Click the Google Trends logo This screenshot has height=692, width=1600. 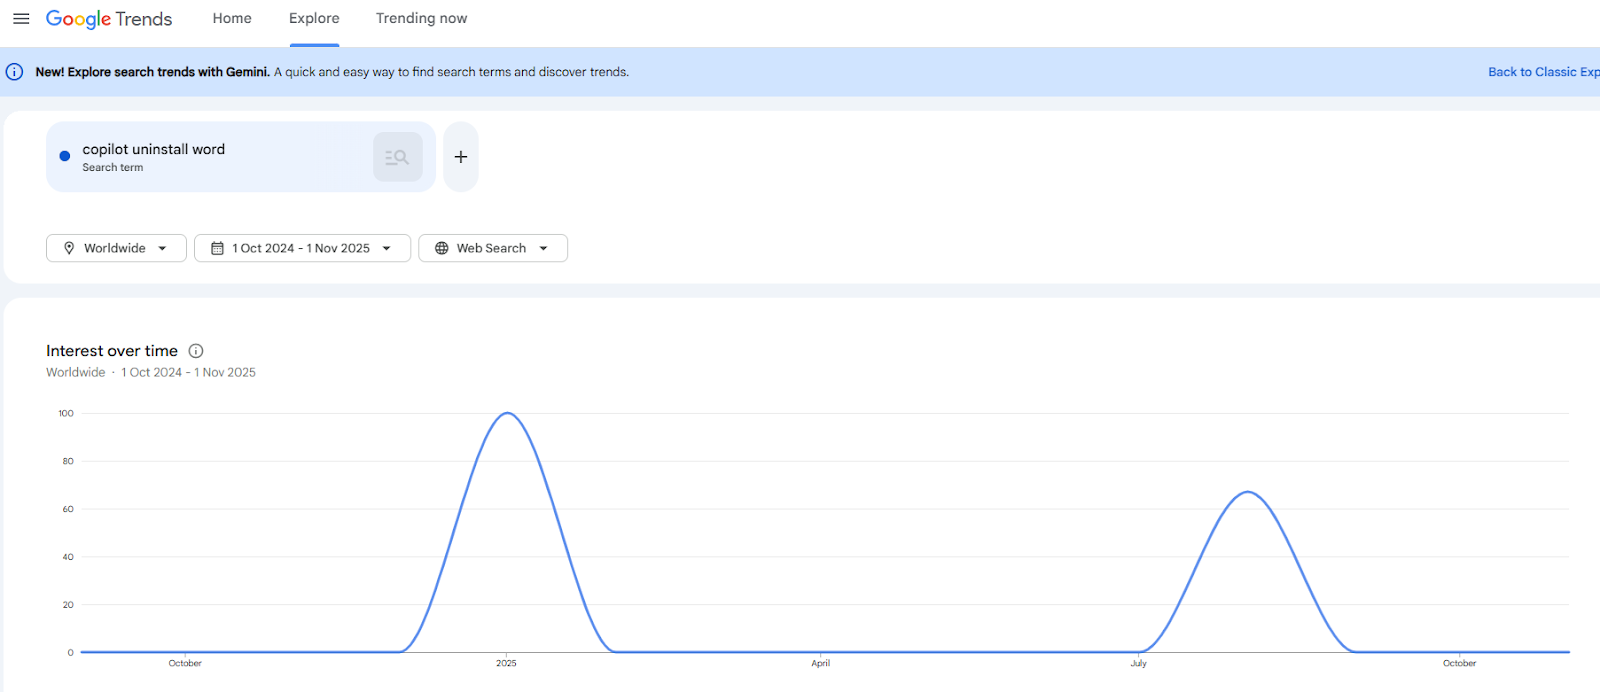pyautogui.click(x=109, y=19)
